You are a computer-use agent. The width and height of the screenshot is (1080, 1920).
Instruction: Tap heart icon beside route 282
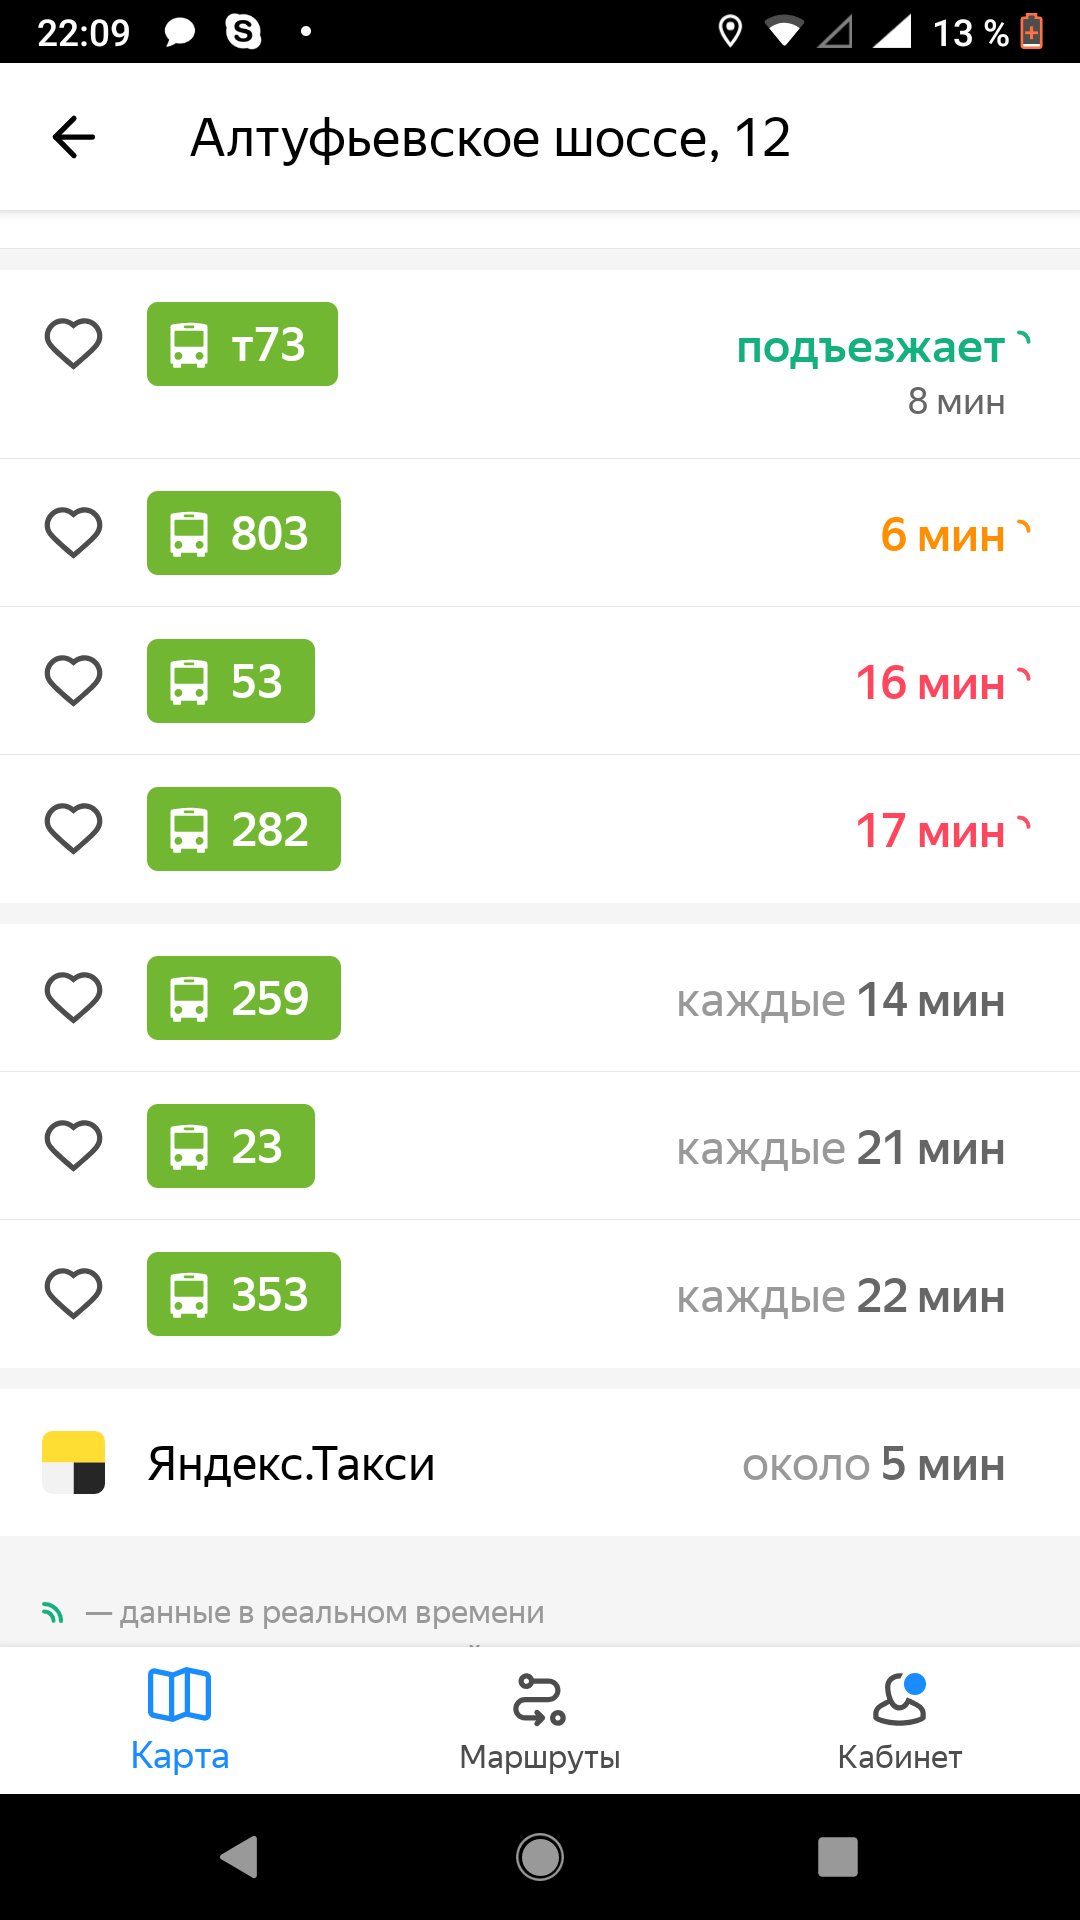74,828
